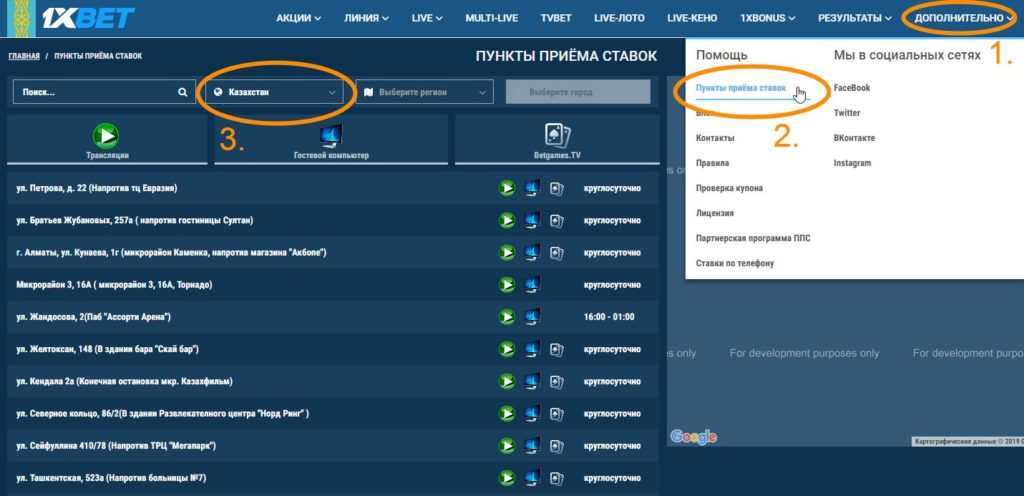1024x496 pixels.
Task: Expand the Выберите регион dropdown
Action: click(x=425, y=92)
